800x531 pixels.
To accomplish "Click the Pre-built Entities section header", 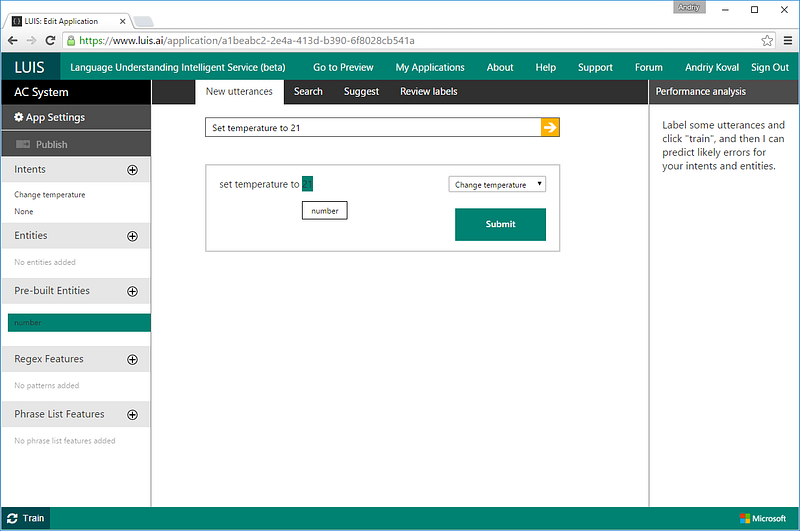I will (76, 291).
